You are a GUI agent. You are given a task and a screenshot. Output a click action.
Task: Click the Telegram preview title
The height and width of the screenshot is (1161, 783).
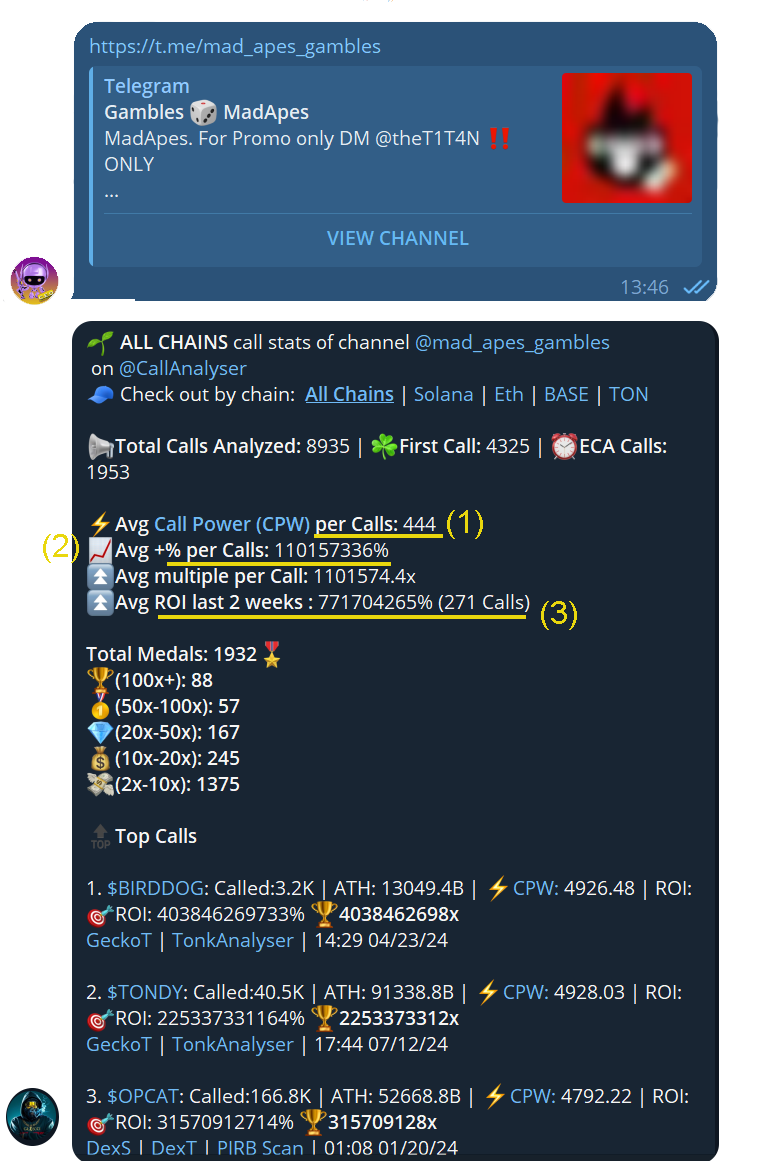point(147,87)
